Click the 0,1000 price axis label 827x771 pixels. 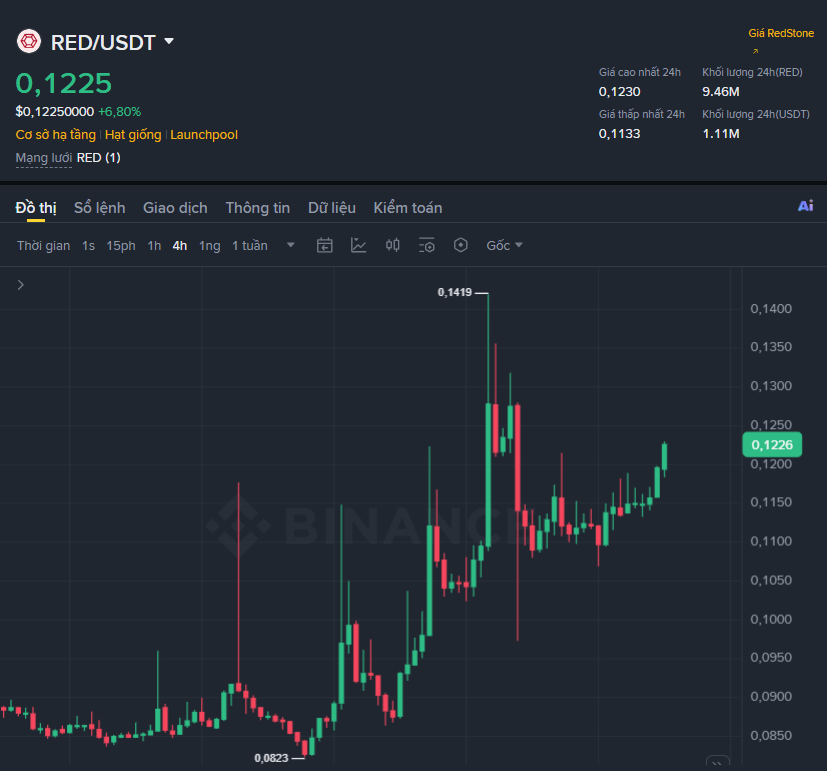(x=771, y=619)
